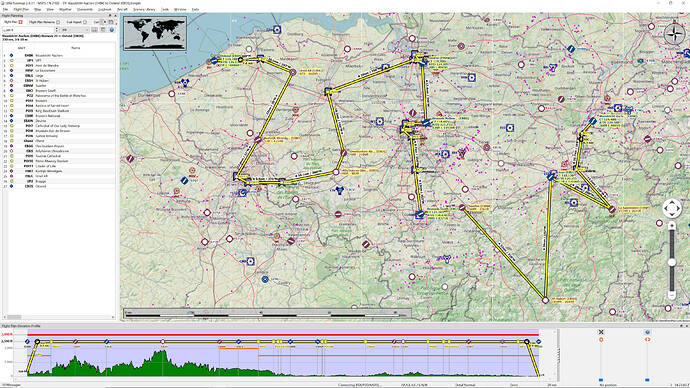Click the help icon beside the elevation profile
The image size is (690, 388).
[647, 332]
